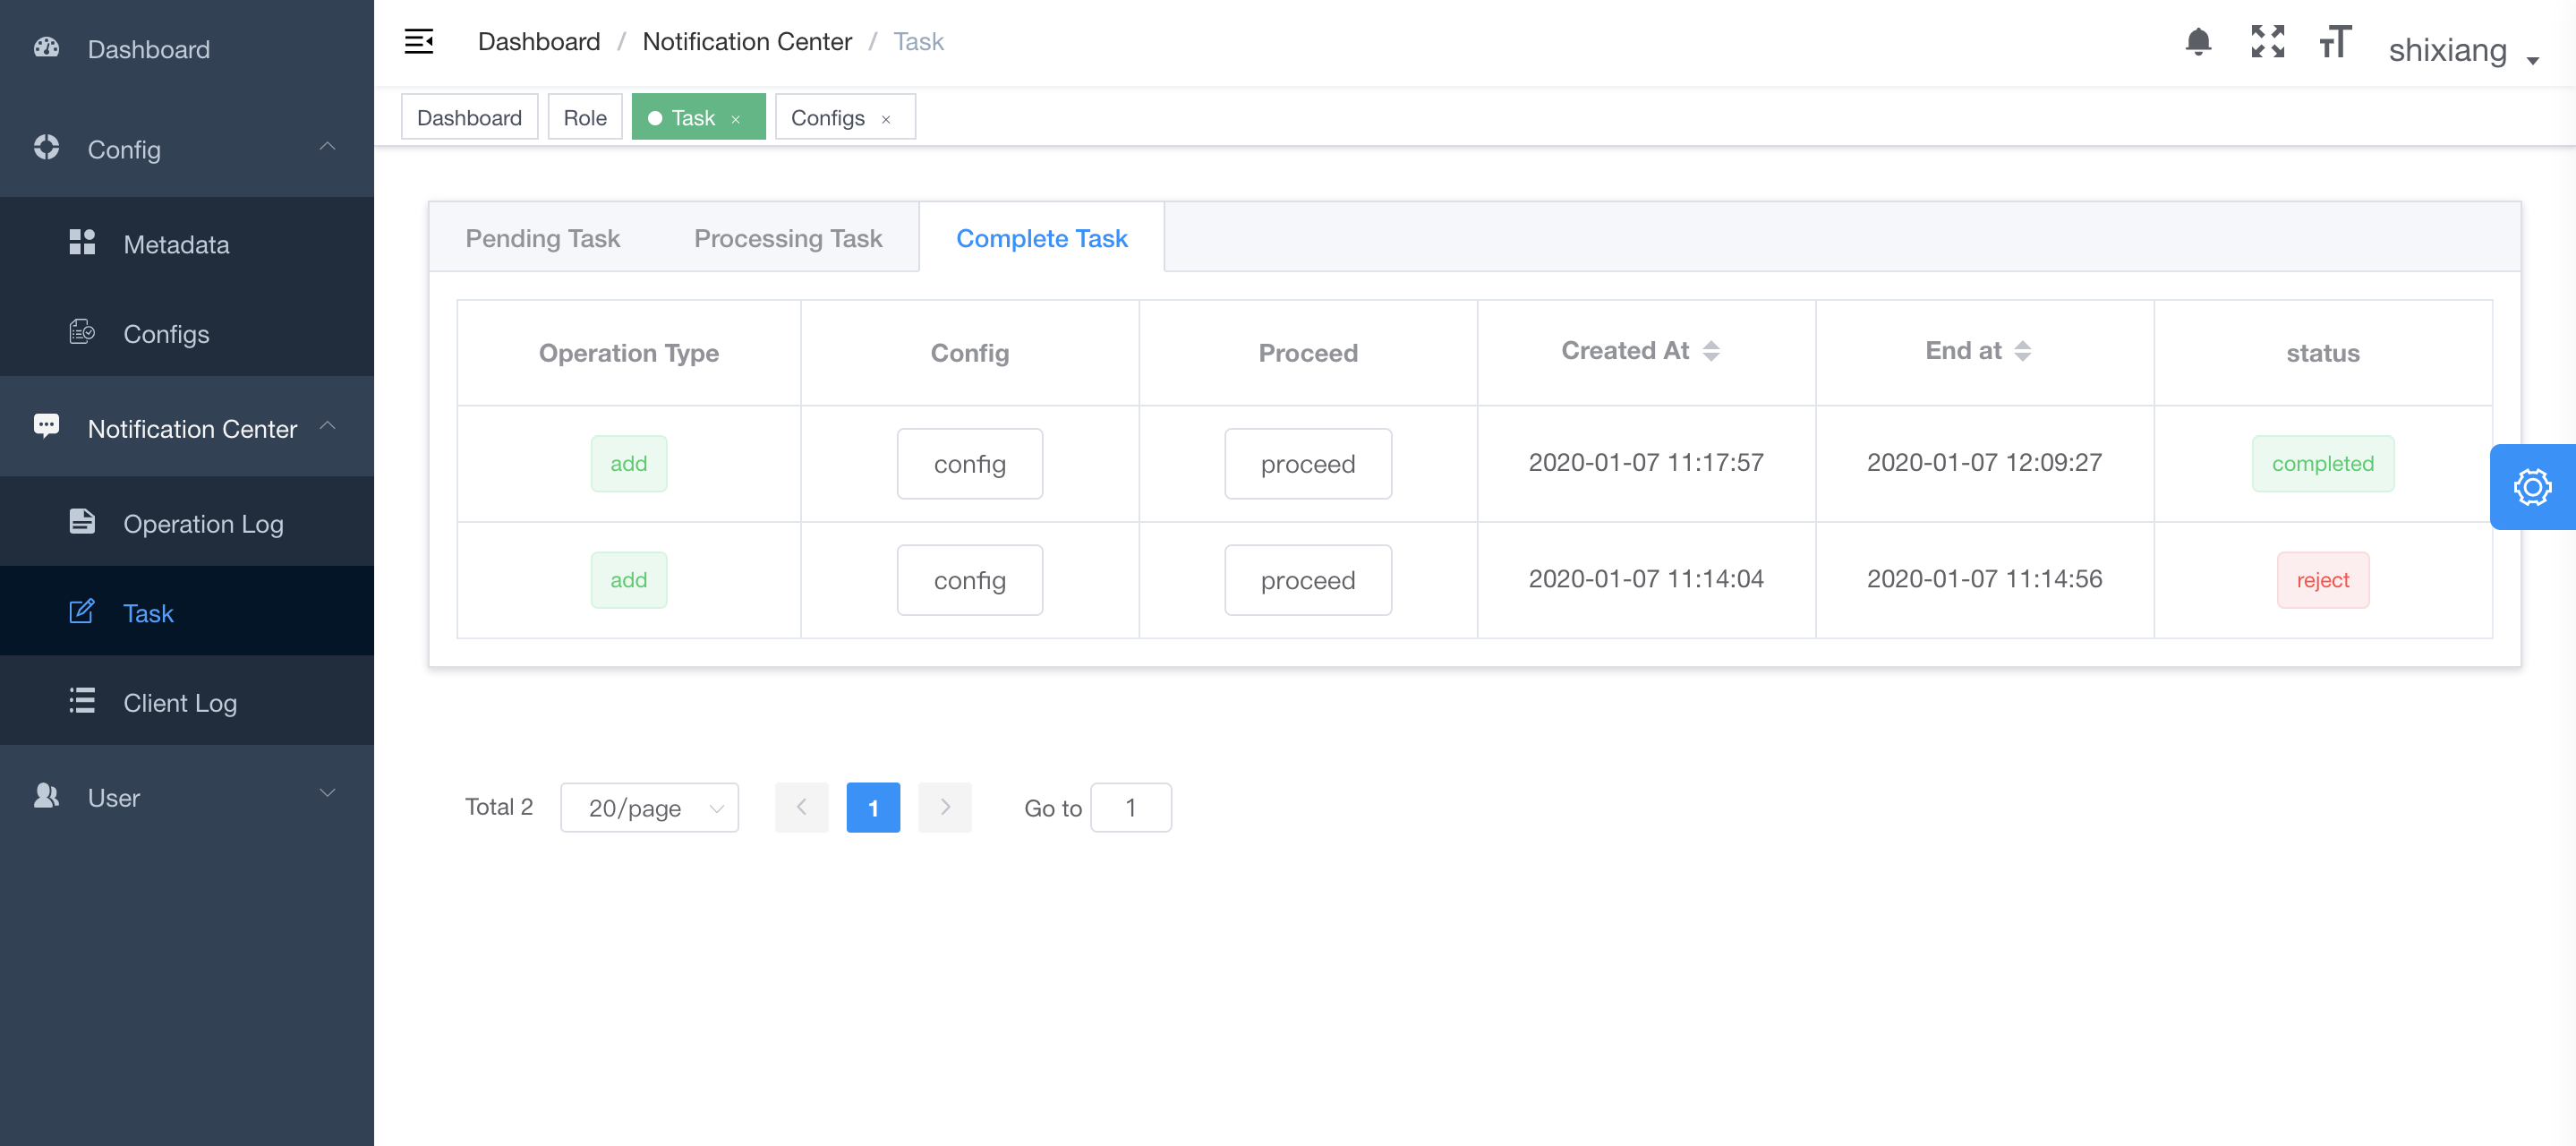Open Metadata from the sidebar
2576x1146 pixels.
(x=176, y=244)
